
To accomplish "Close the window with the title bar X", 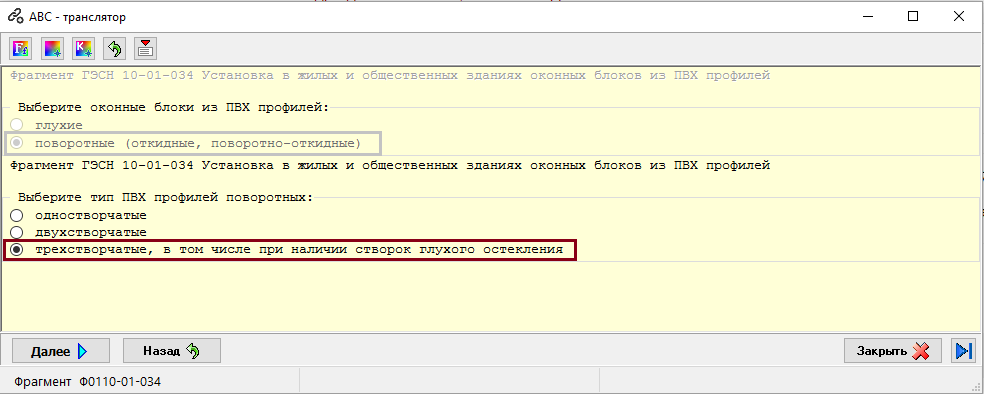I will click(x=959, y=16).
